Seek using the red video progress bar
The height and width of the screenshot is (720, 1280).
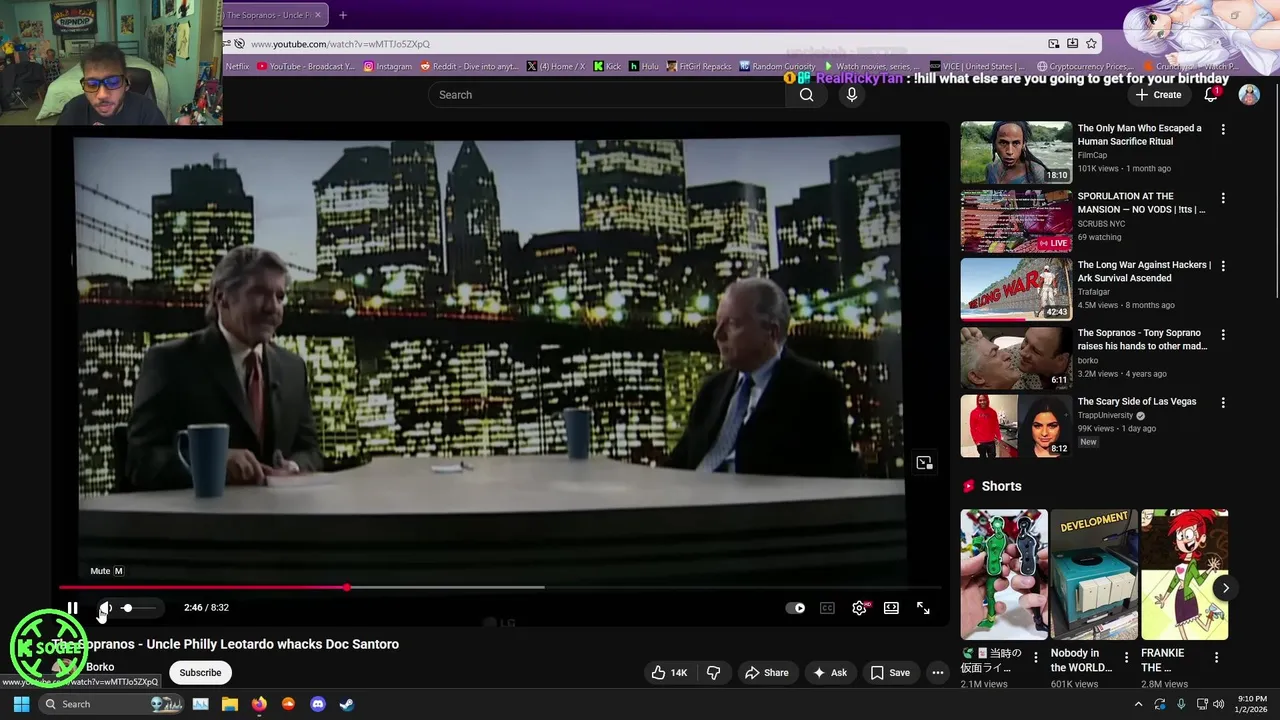(500, 587)
